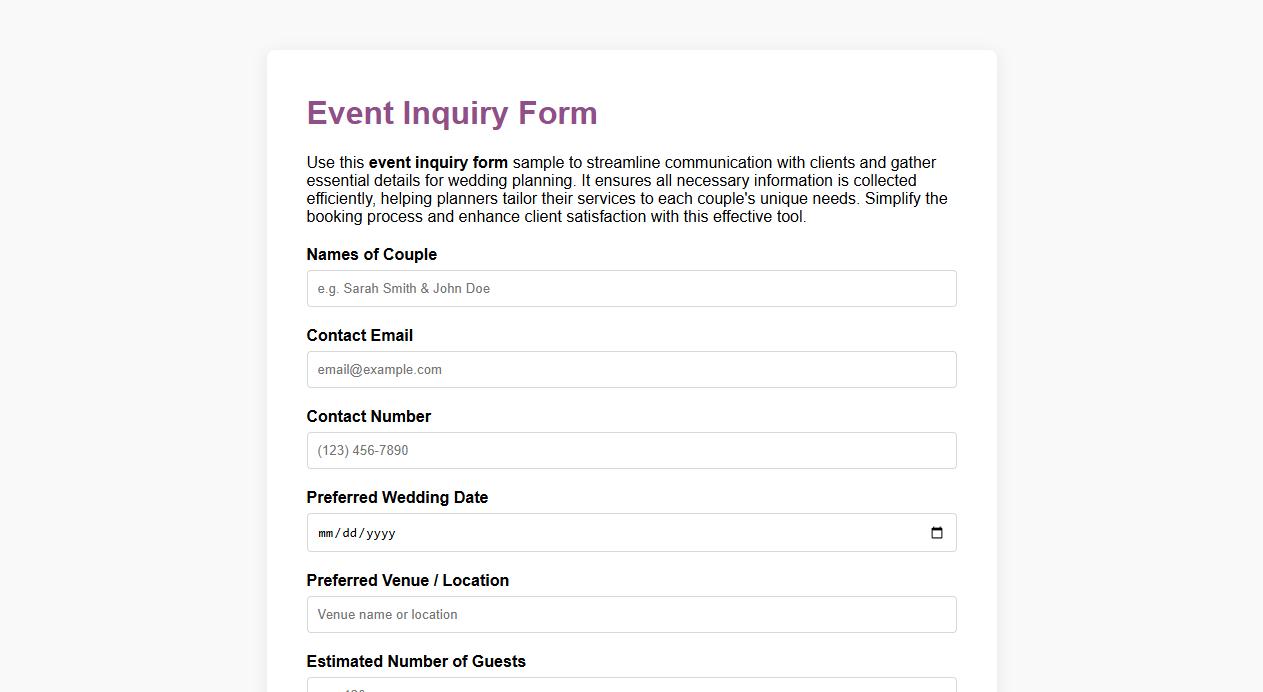The width and height of the screenshot is (1263, 692).
Task: Click the year segment of the date field
Action: pos(381,533)
